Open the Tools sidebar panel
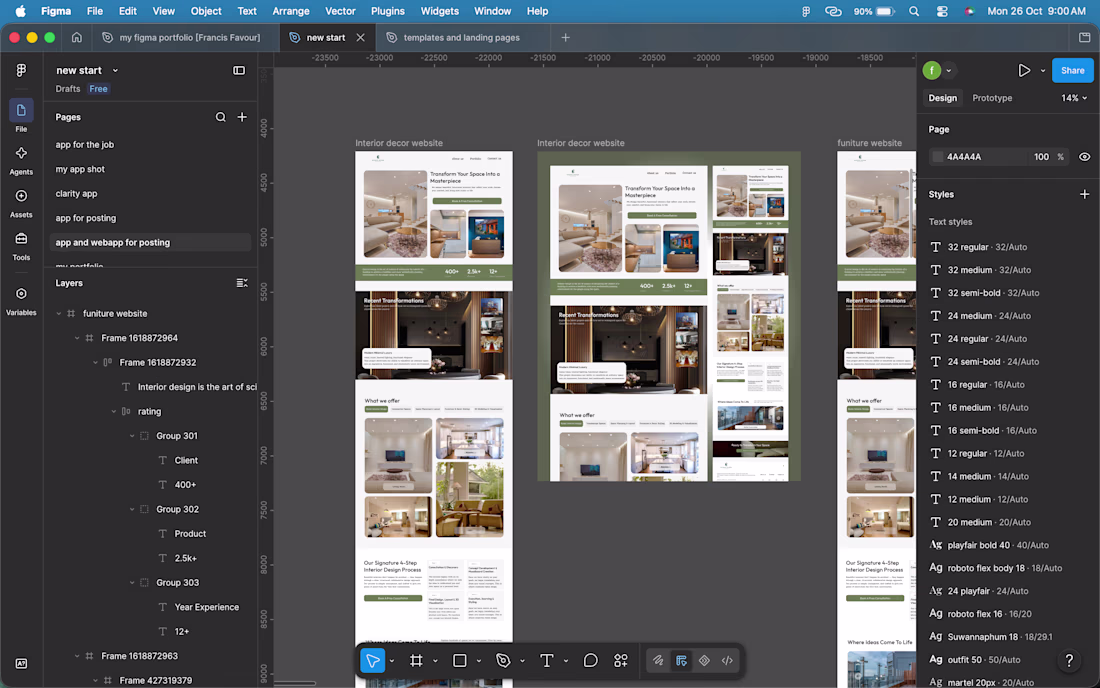This screenshot has width=1100, height=688. (21, 246)
